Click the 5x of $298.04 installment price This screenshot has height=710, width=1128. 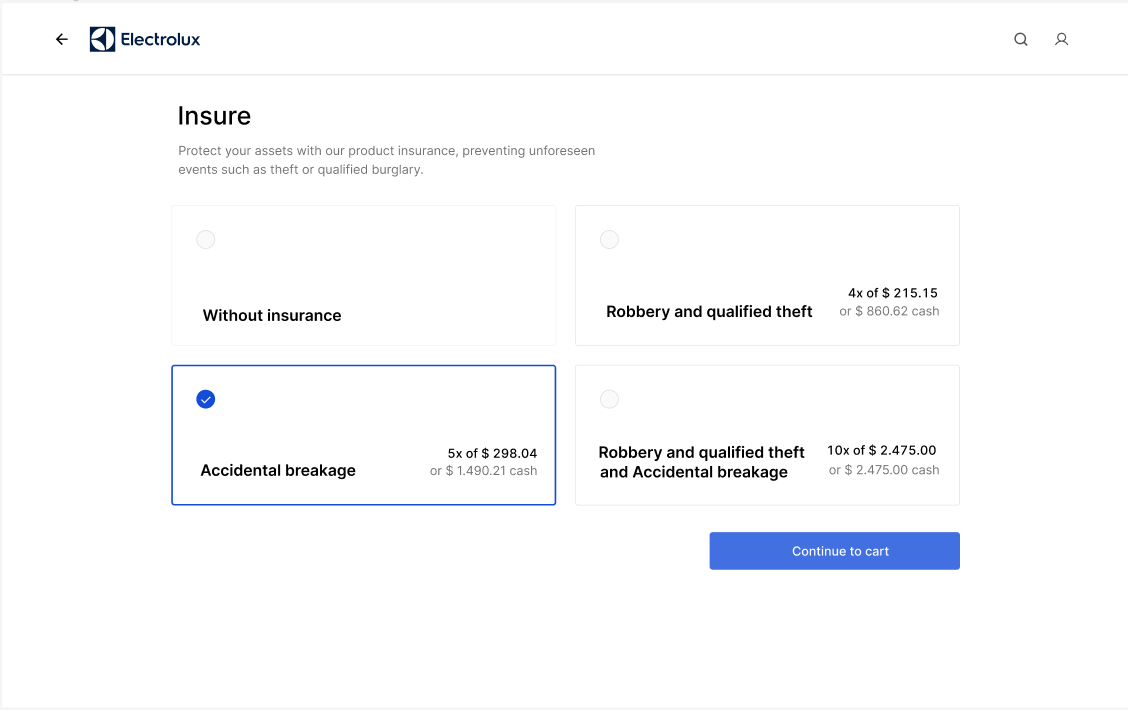click(492, 452)
